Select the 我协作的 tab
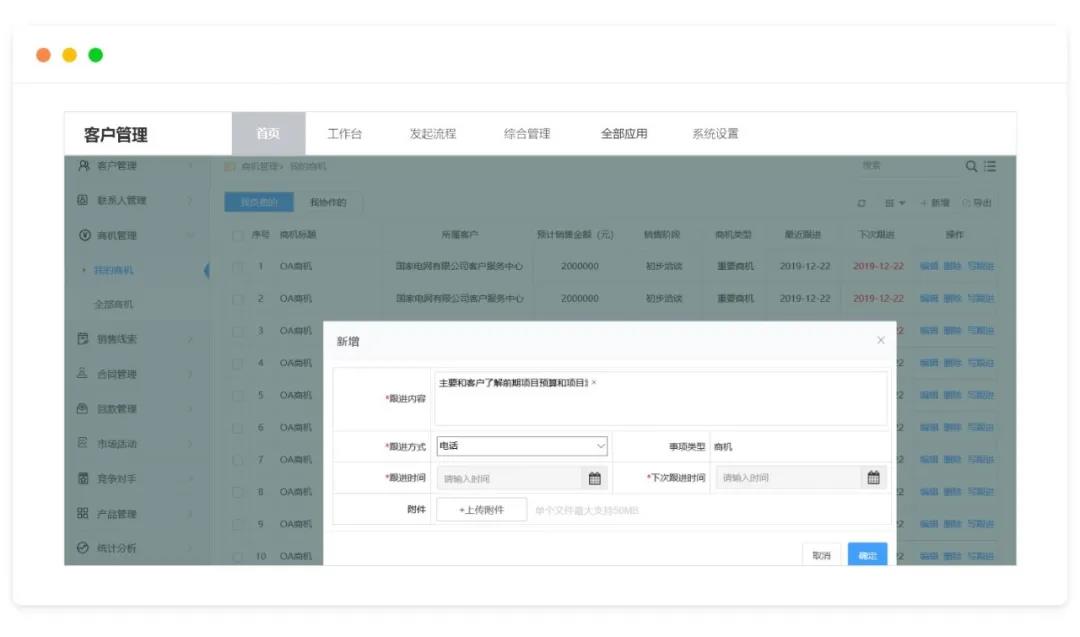1080x637 pixels. [329, 202]
